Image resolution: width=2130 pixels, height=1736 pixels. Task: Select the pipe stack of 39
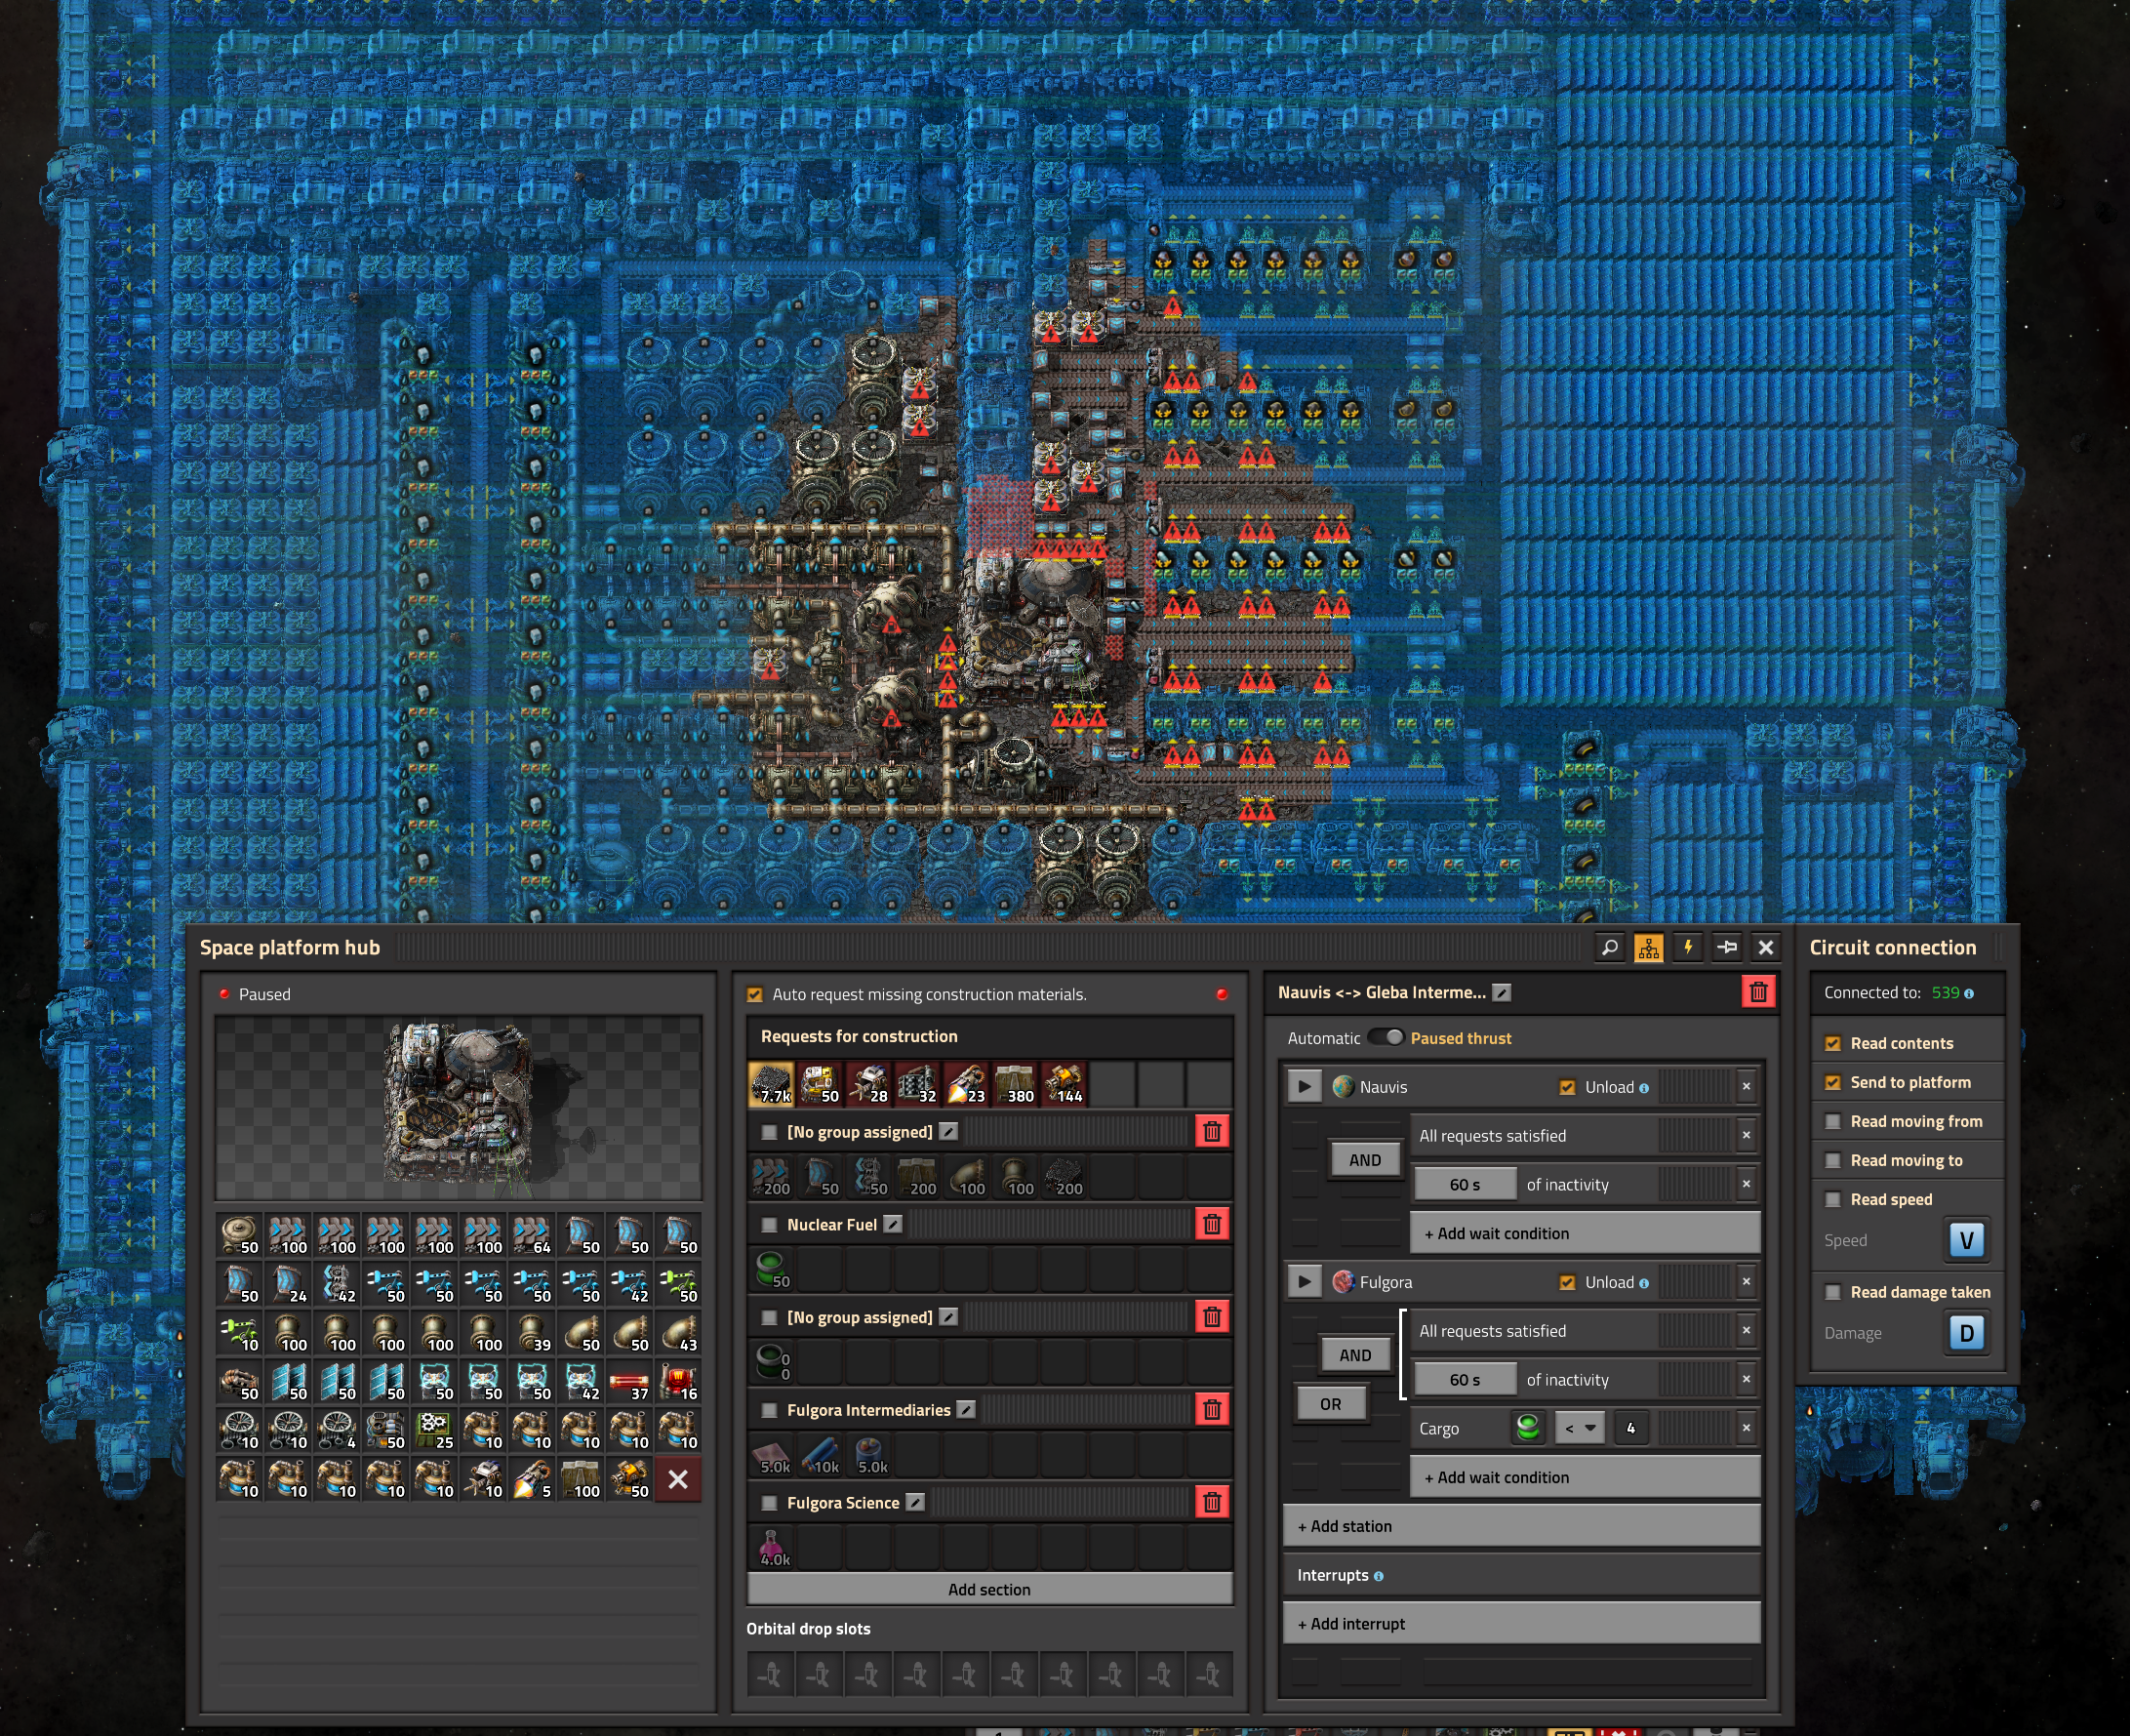(532, 1333)
